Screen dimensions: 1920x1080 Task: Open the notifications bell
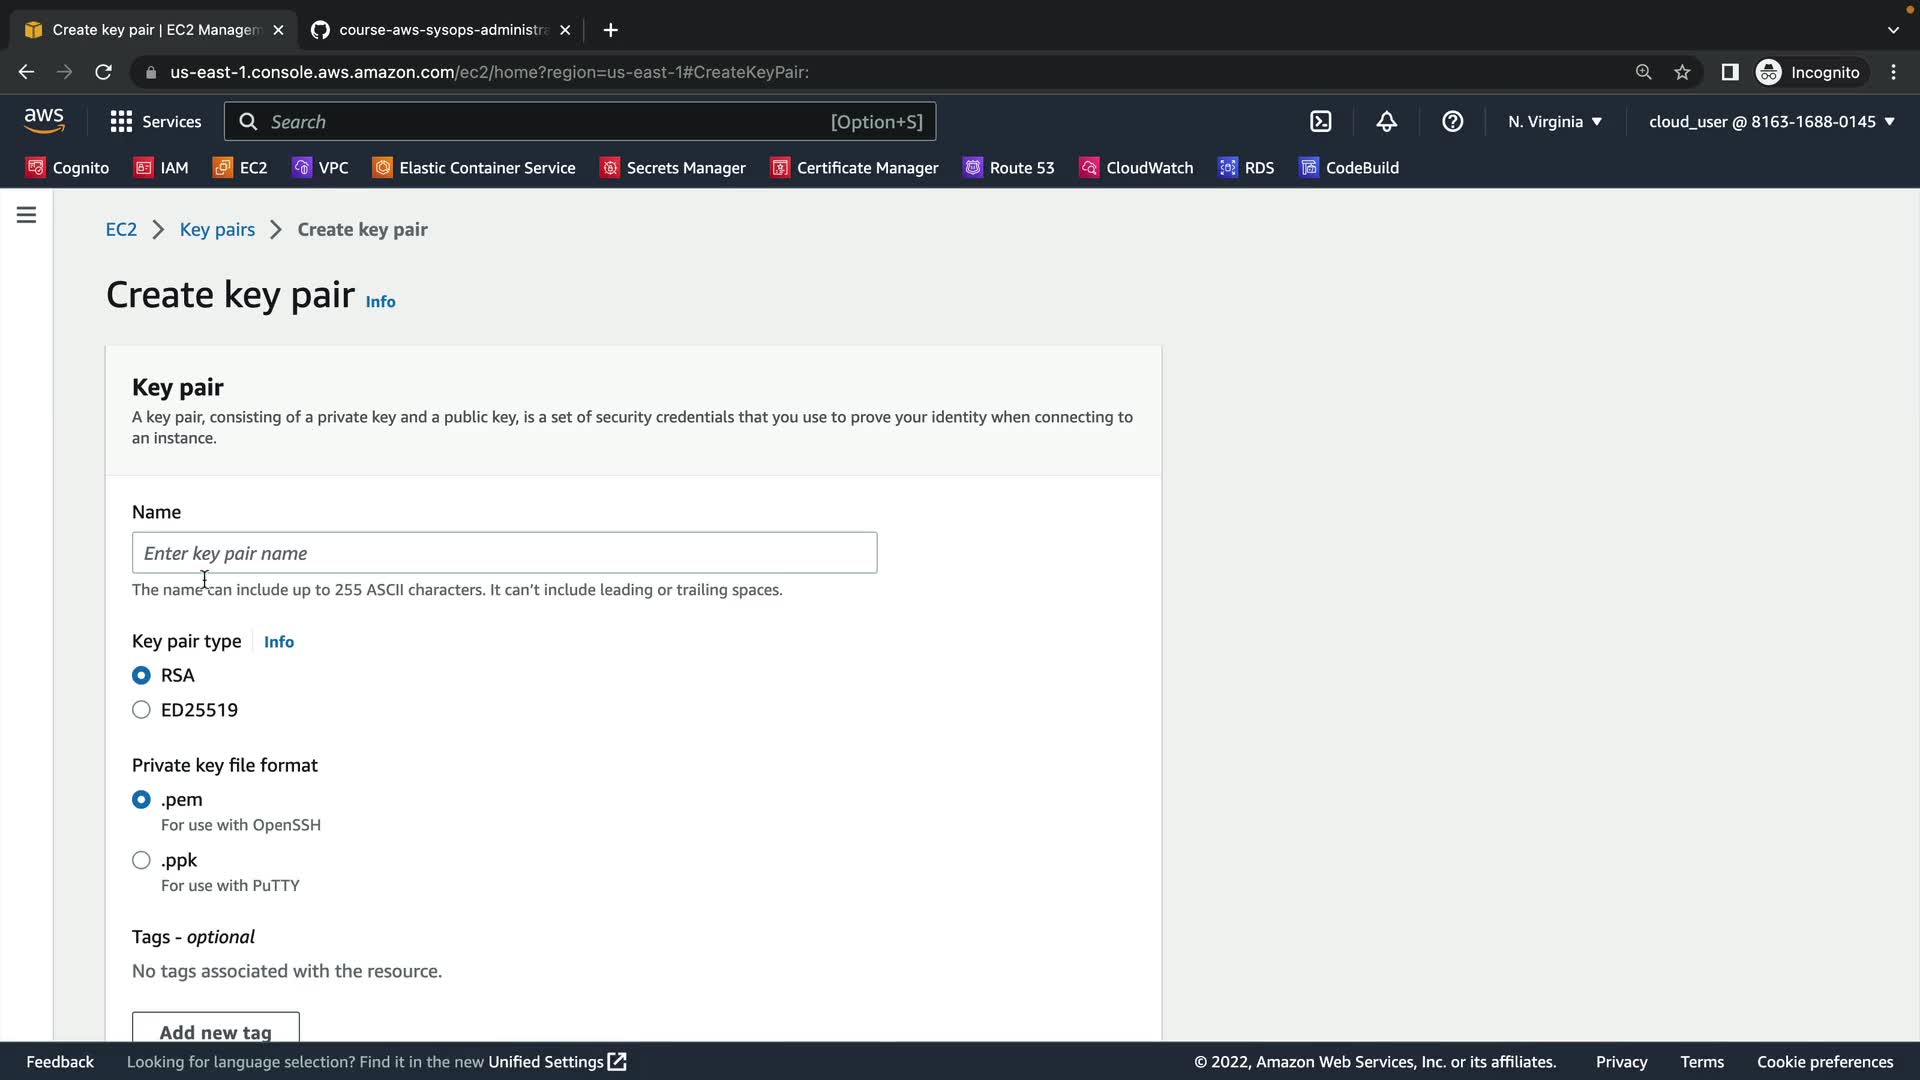[x=1386, y=122]
